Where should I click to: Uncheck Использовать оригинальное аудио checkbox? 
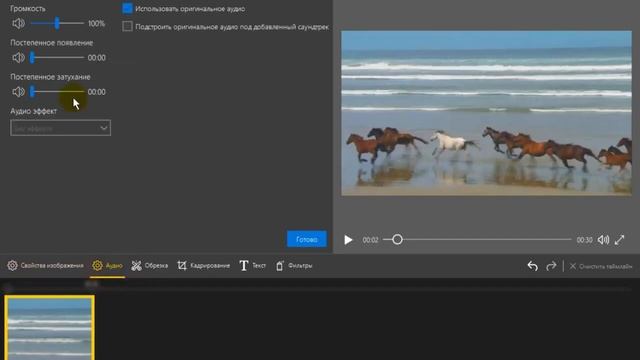pyautogui.click(x=127, y=9)
